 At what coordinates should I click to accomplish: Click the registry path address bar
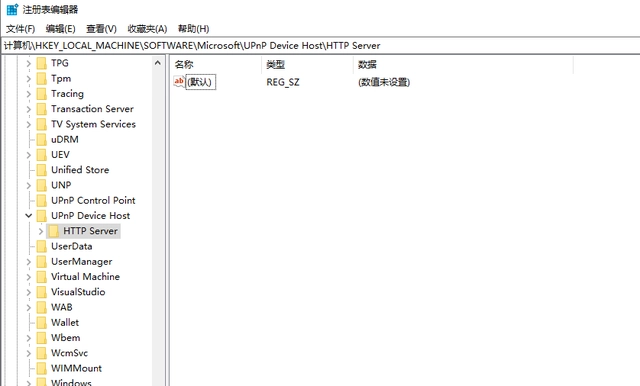click(321, 46)
